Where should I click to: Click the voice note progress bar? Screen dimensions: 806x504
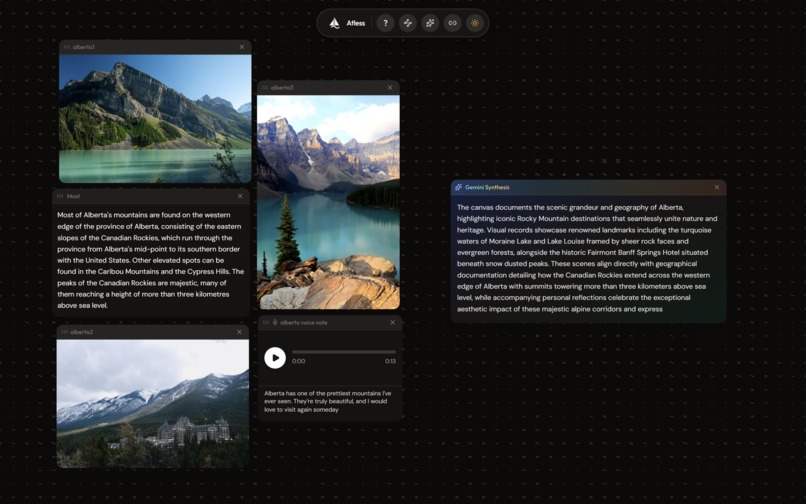pos(344,352)
